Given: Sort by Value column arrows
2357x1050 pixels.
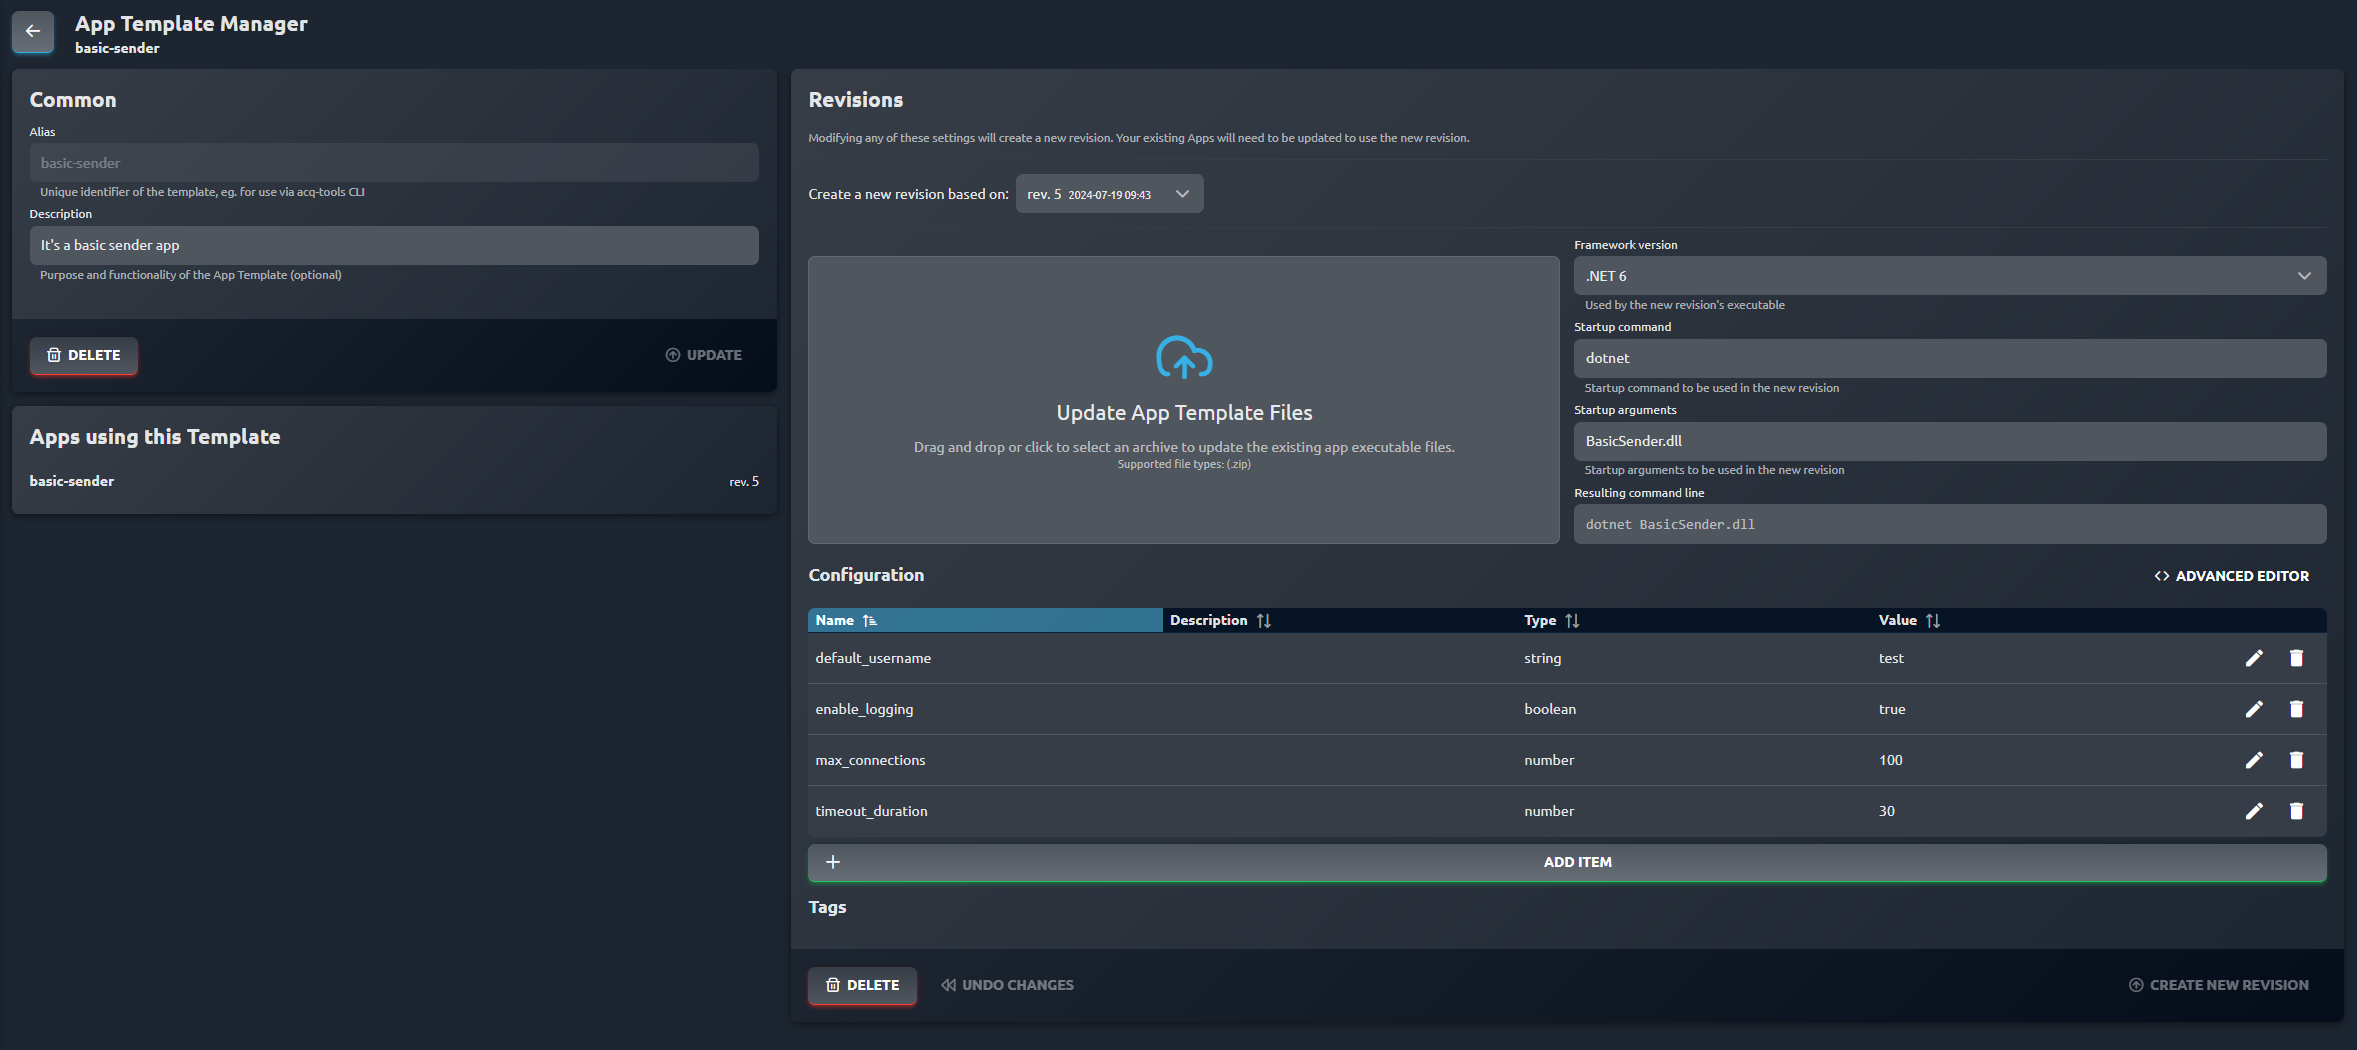Looking at the screenshot, I should [x=1933, y=621].
